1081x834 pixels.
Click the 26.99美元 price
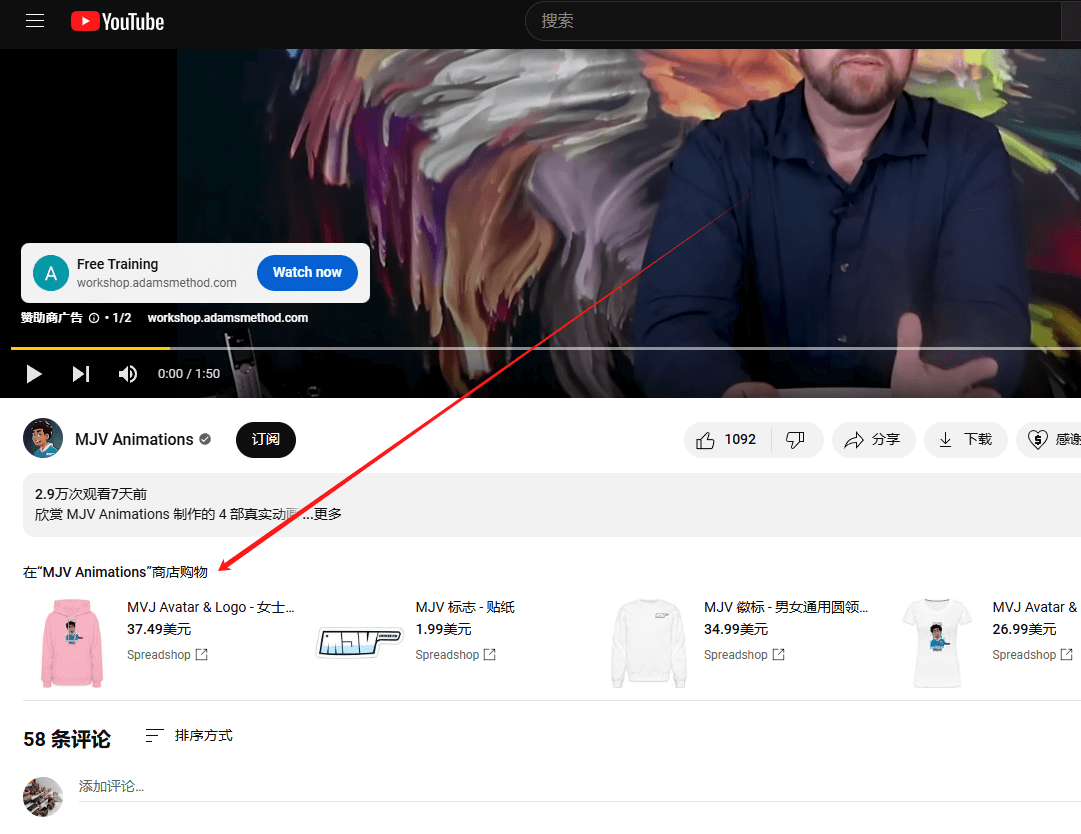coord(1024,629)
